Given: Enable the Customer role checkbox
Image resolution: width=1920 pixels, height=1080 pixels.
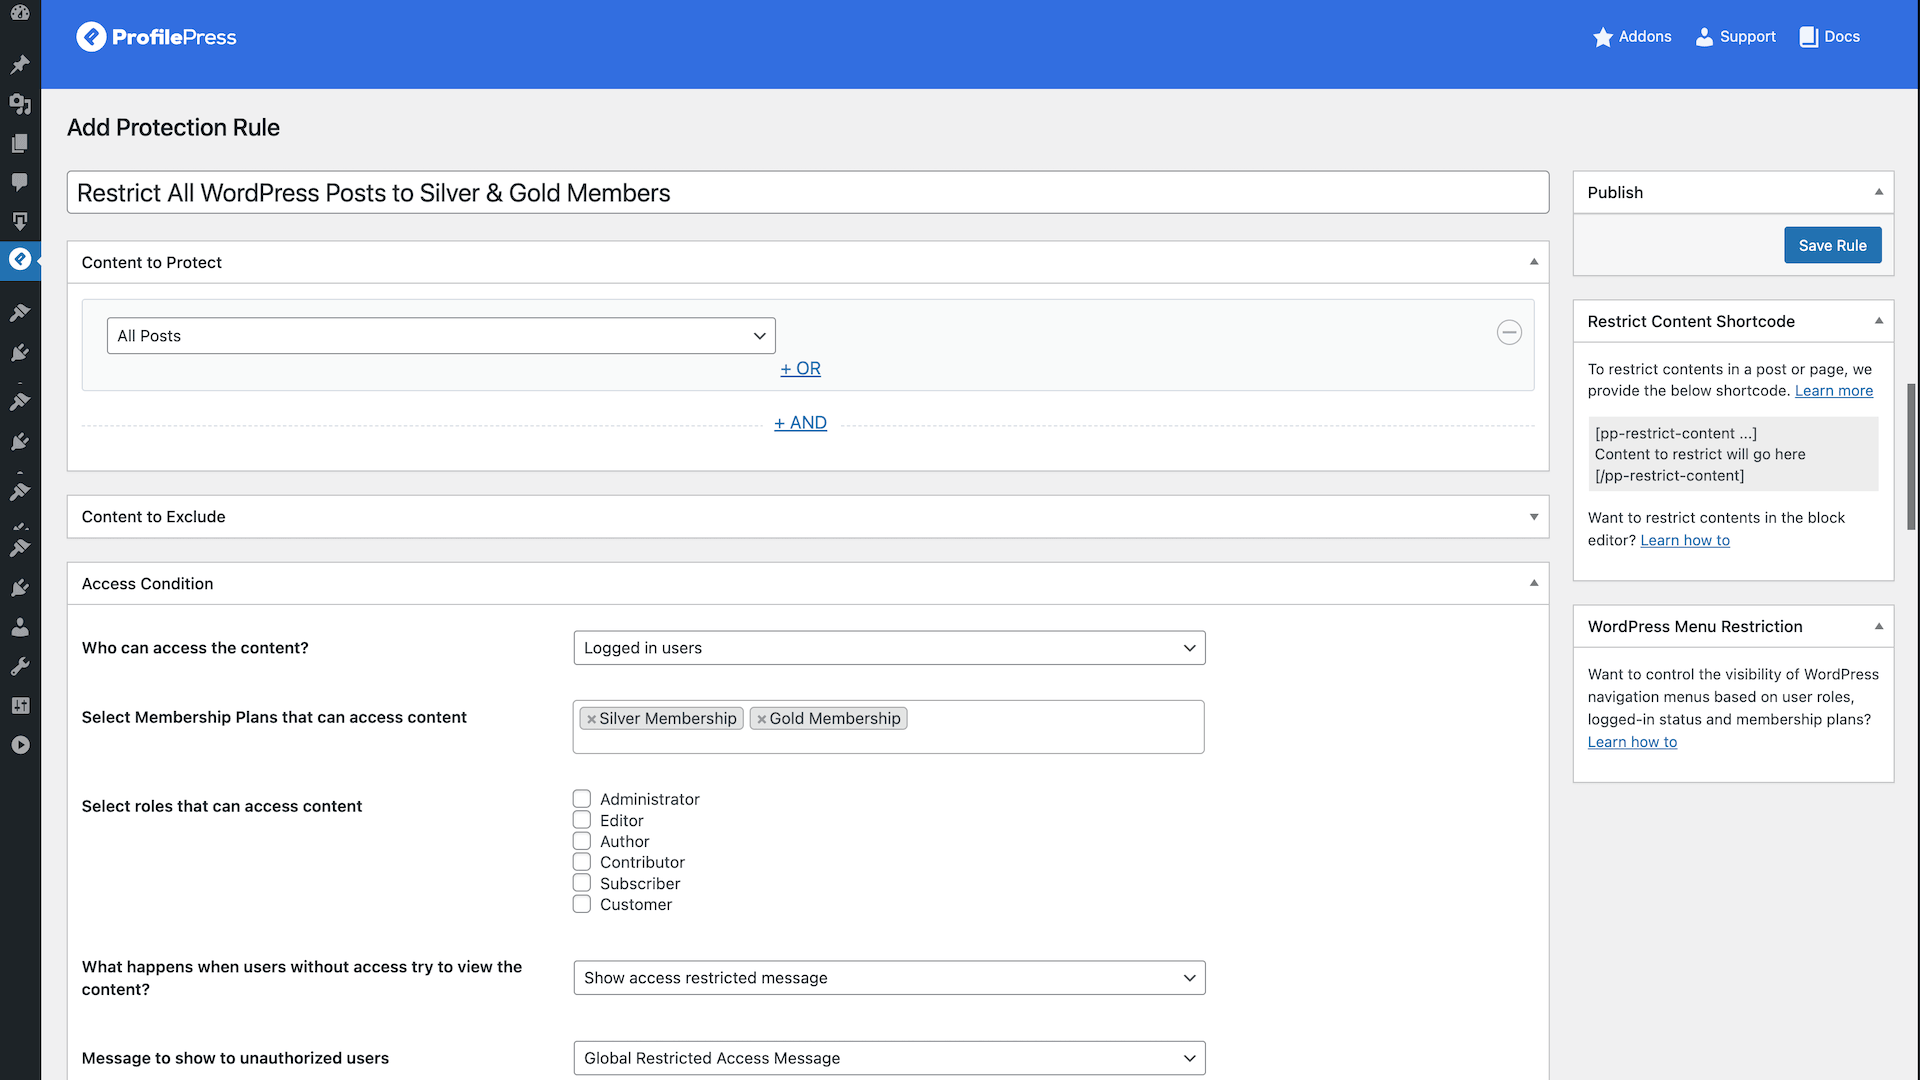Looking at the screenshot, I should [x=582, y=903].
